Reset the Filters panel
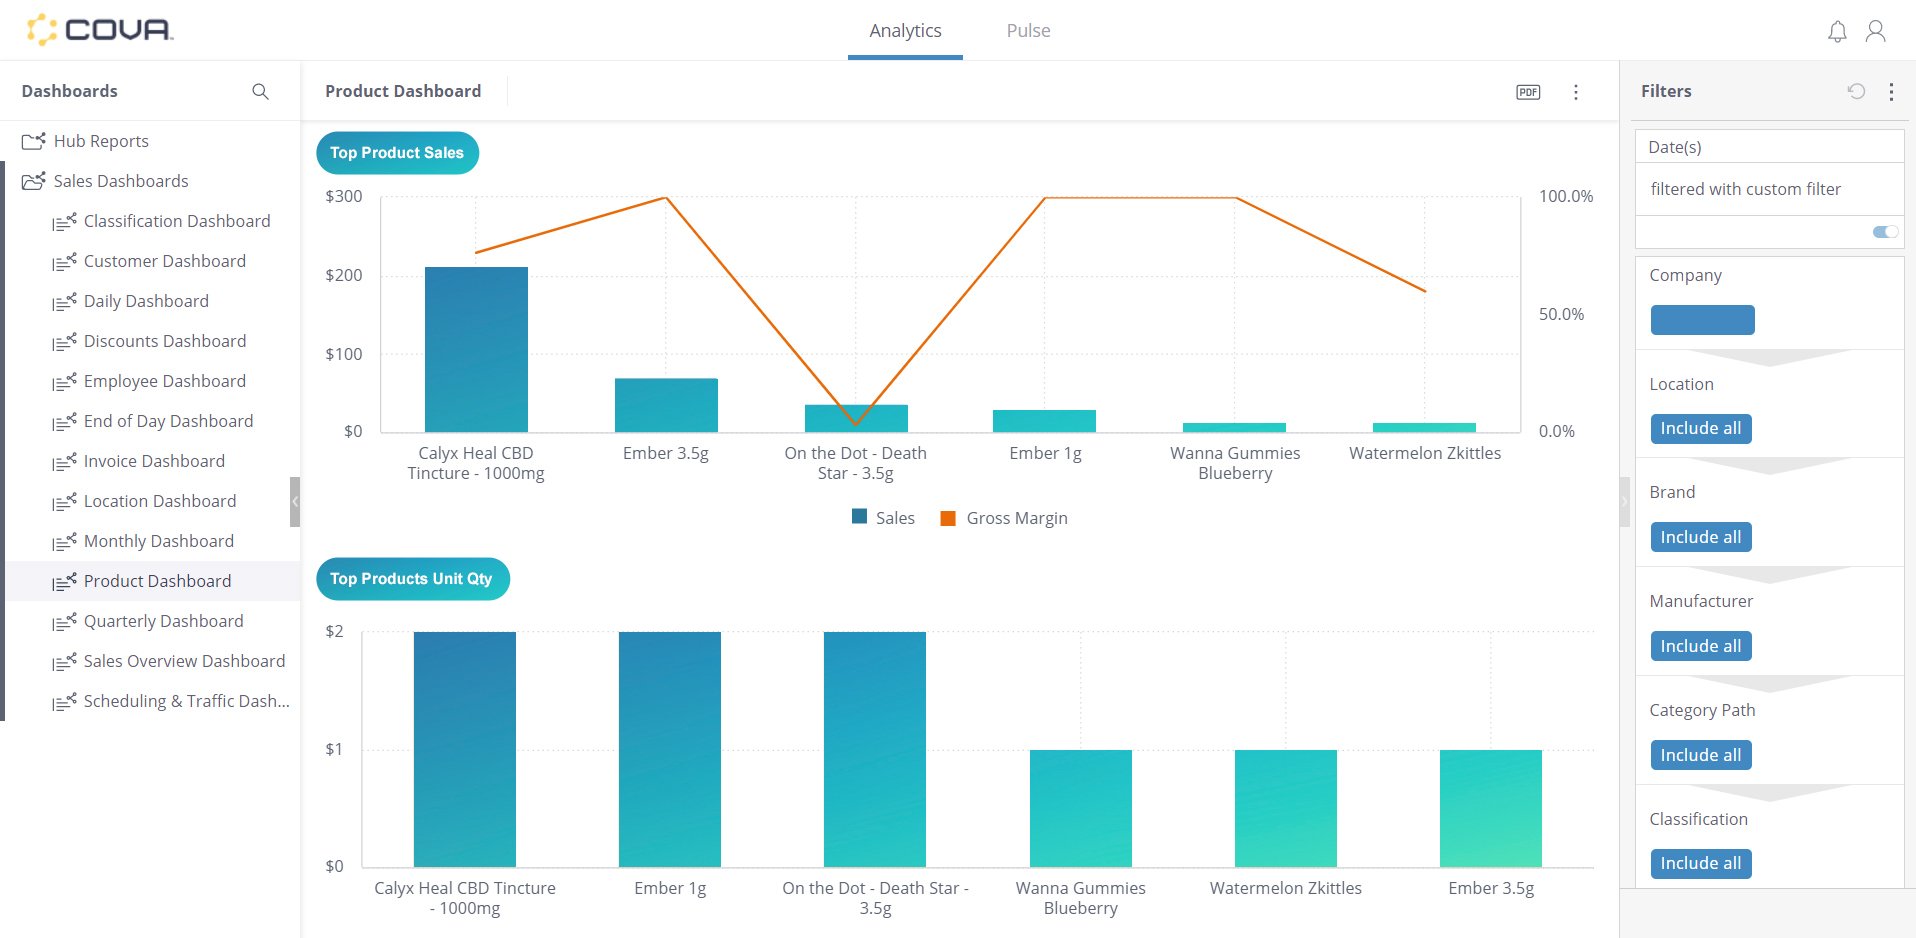 point(1857,91)
